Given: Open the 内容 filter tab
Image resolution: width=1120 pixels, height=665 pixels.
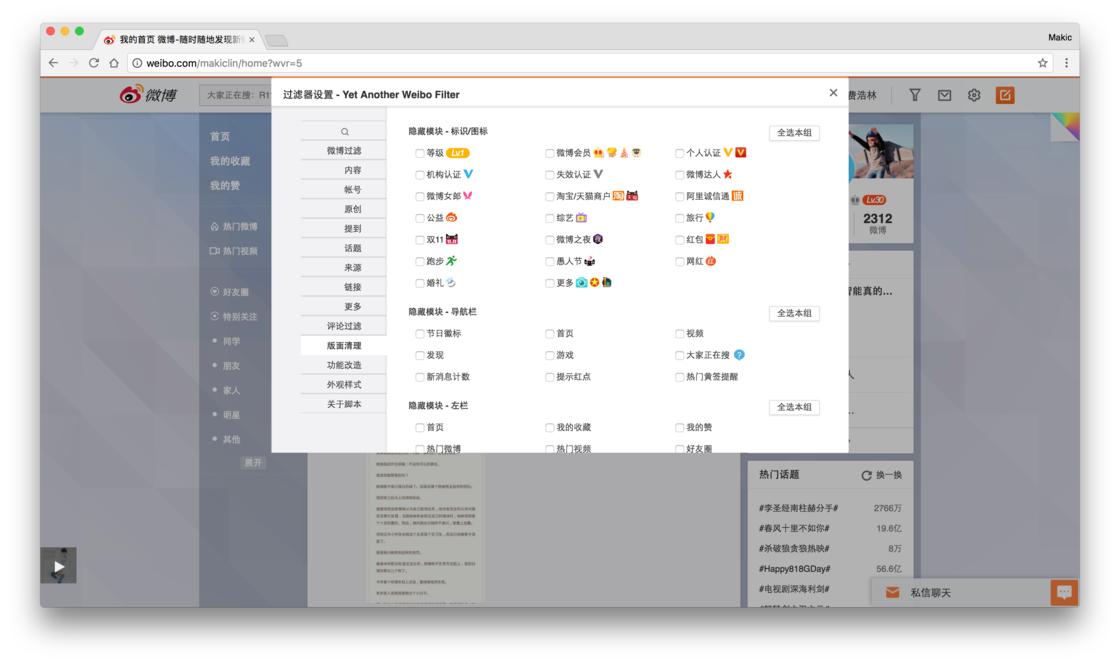Looking at the screenshot, I should tap(344, 170).
